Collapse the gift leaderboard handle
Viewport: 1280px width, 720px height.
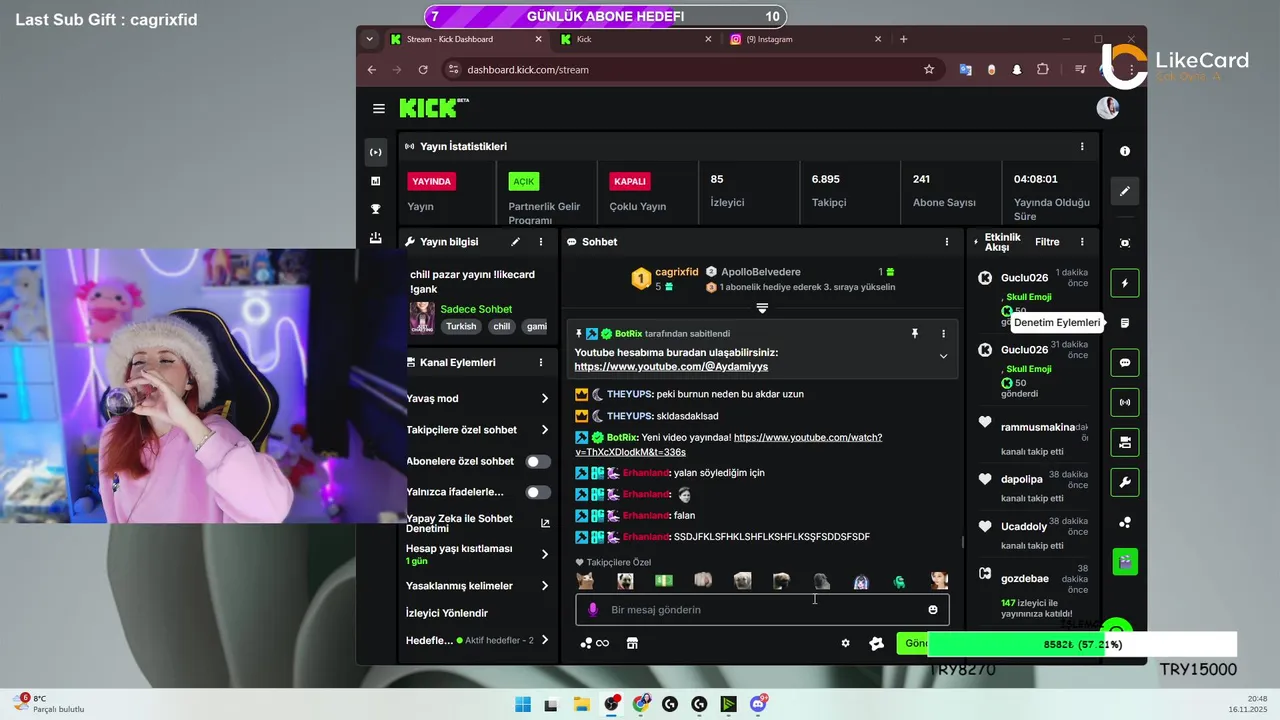point(762,308)
